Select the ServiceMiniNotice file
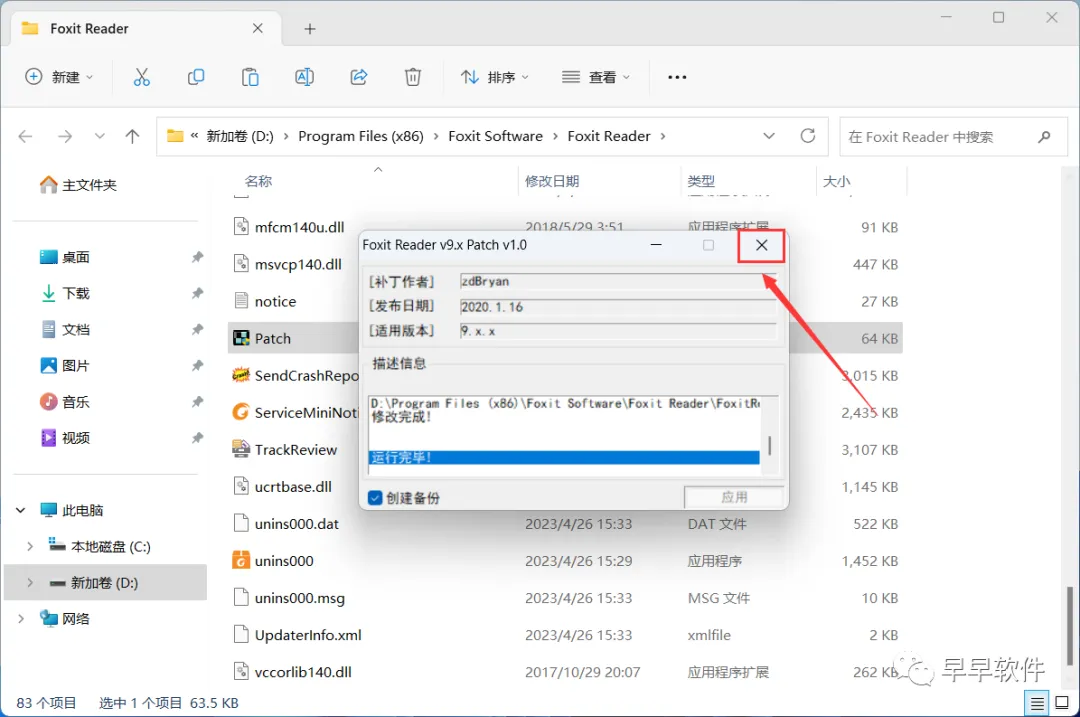Image resolution: width=1080 pixels, height=717 pixels. (306, 413)
